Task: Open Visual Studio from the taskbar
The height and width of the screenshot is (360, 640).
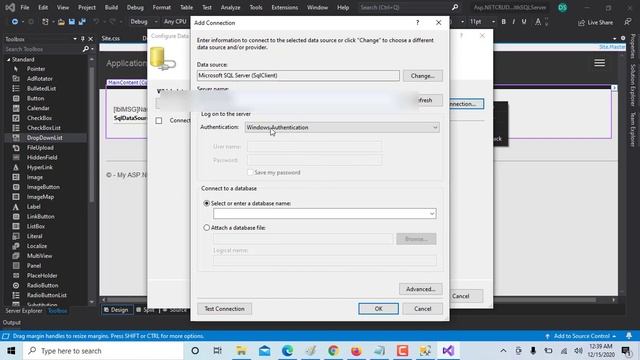Action: [448, 351]
